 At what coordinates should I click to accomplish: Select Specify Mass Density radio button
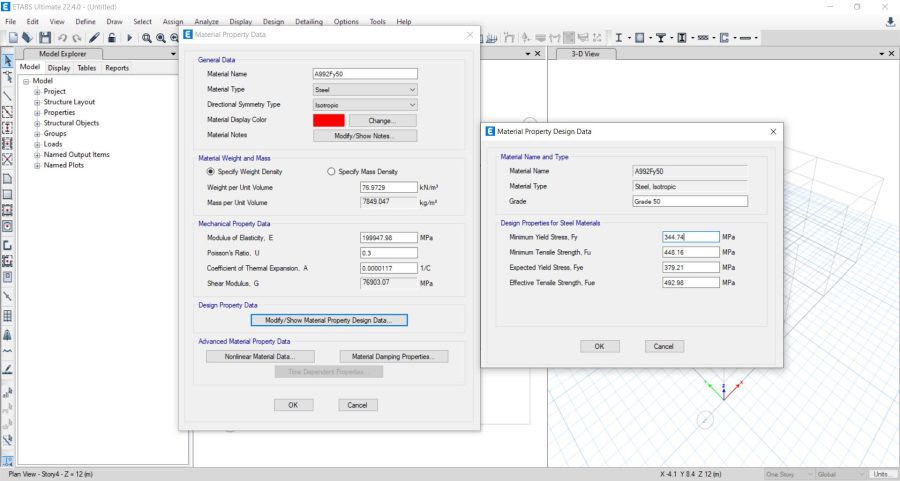tap(331, 172)
